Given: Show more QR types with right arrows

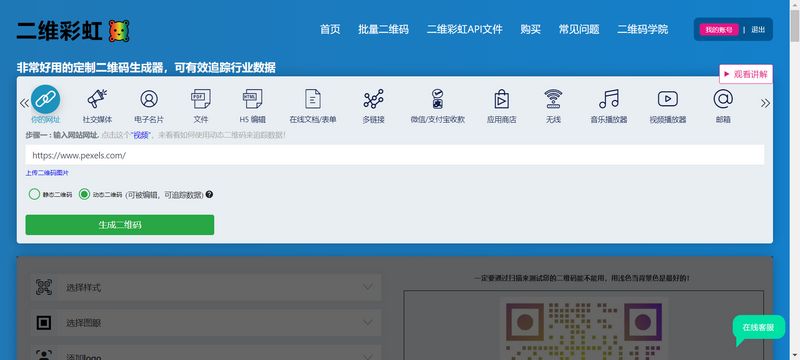Looking at the screenshot, I should (765, 103).
